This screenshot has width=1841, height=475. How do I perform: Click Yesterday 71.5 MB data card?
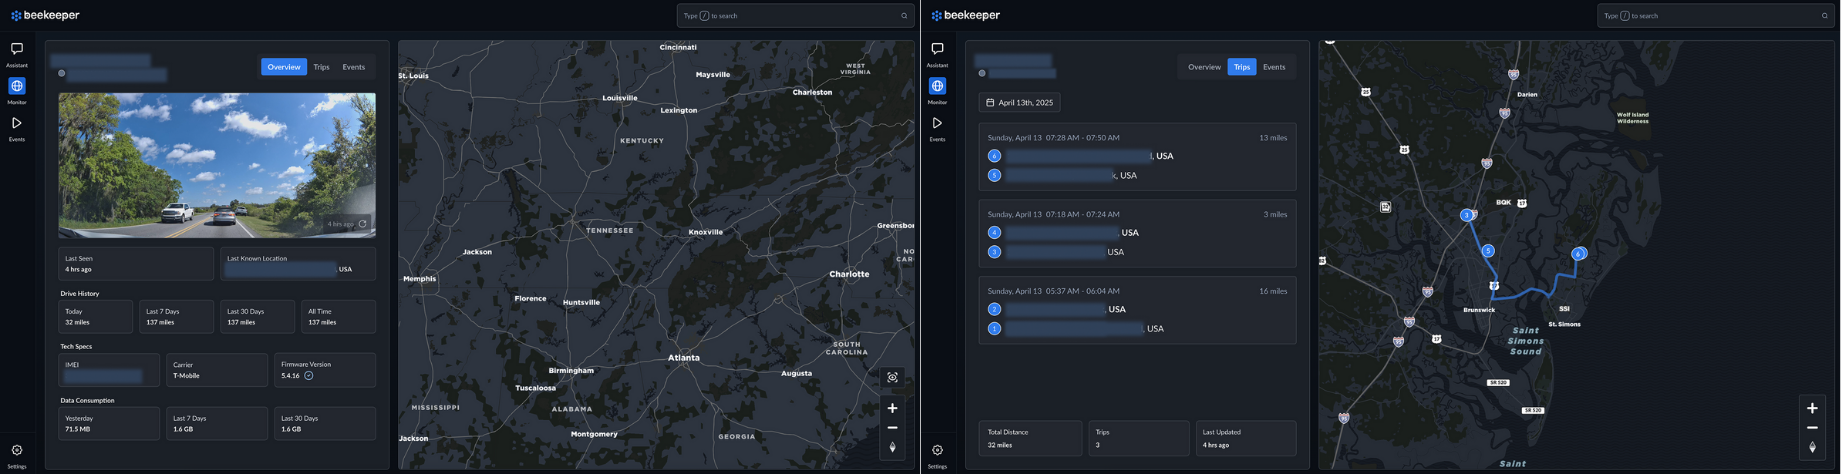[x=109, y=424]
